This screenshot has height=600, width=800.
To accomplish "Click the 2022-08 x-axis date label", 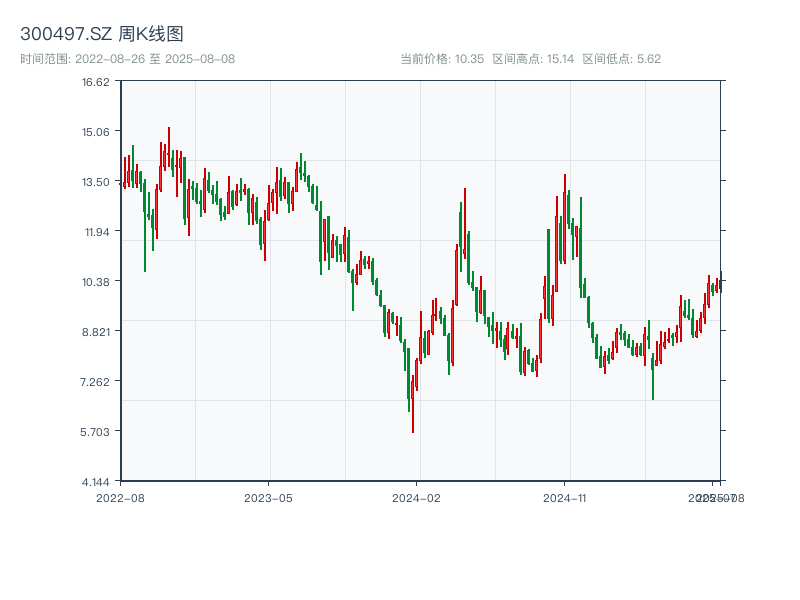I will (x=120, y=497).
